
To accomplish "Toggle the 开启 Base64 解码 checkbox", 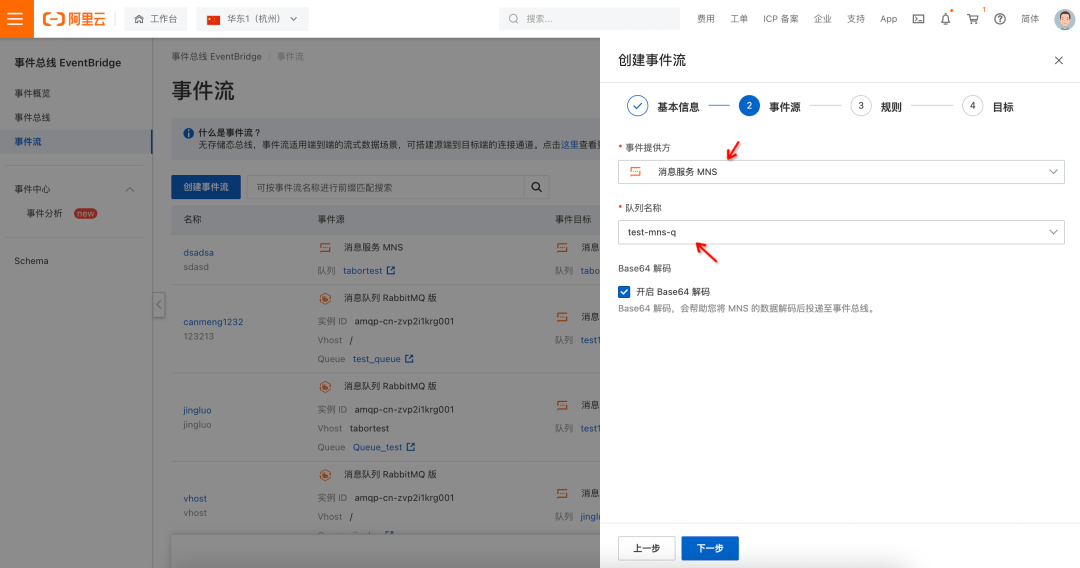I will coord(624,292).
